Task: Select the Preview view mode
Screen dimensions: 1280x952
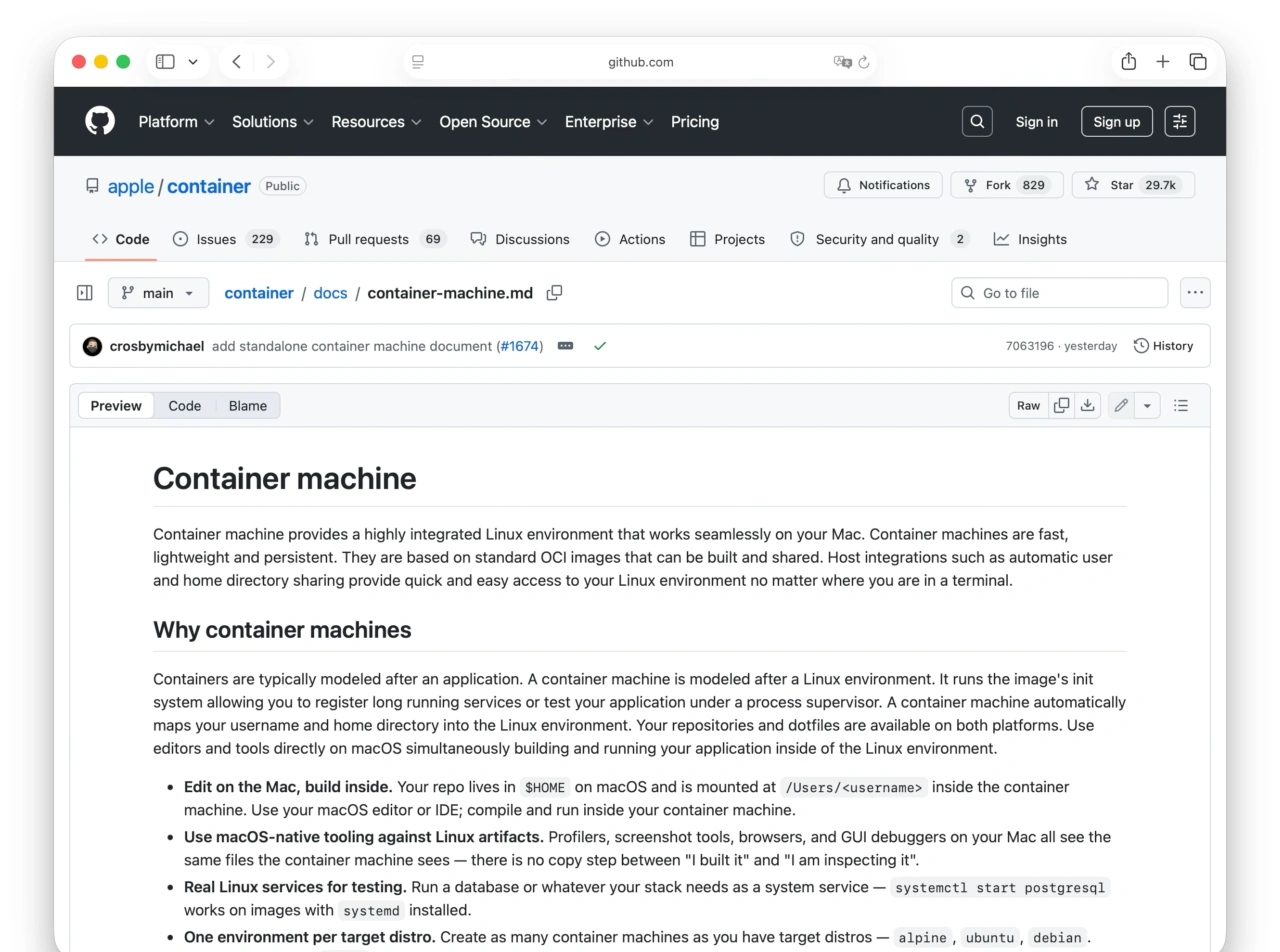Action: tap(116, 406)
